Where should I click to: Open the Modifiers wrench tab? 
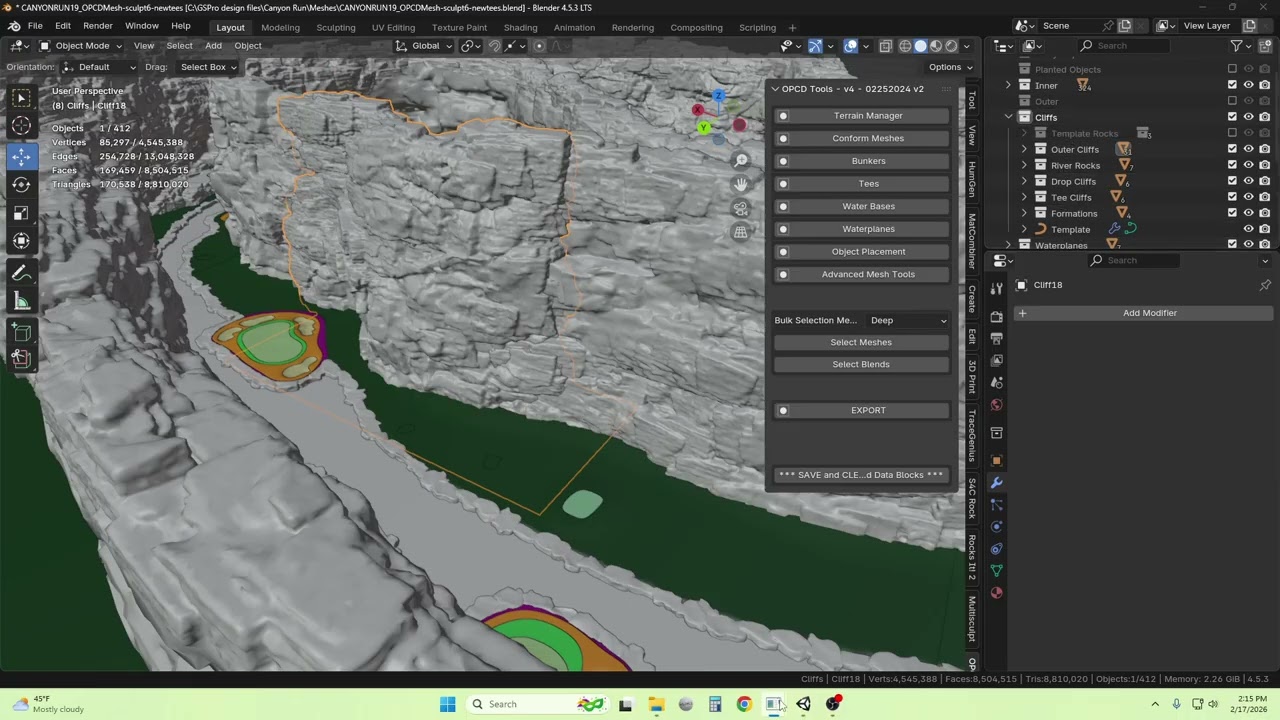pos(996,483)
